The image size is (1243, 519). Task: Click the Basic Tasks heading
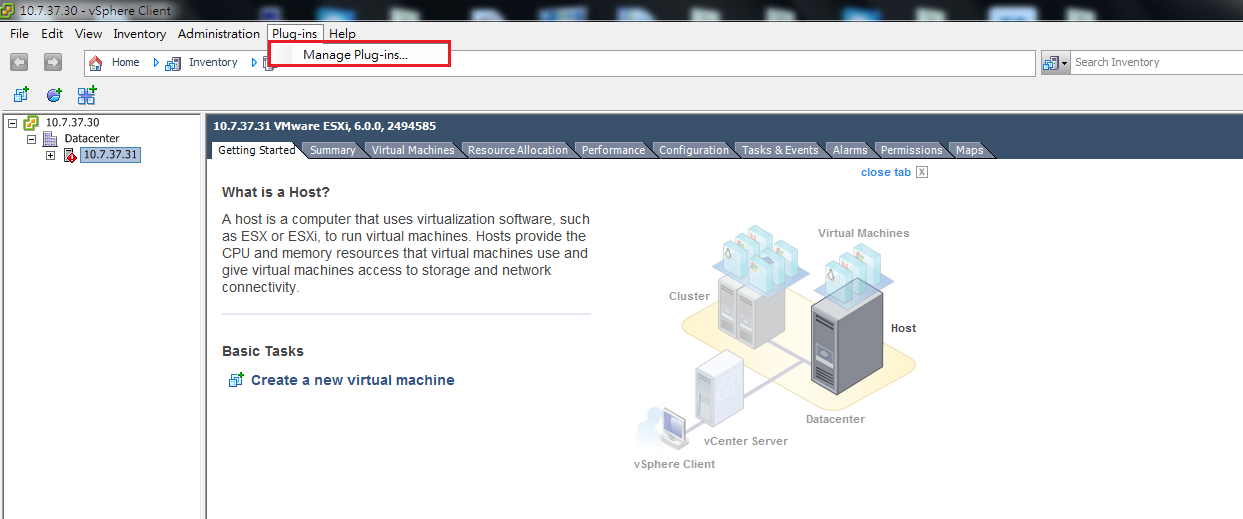pos(263,351)
